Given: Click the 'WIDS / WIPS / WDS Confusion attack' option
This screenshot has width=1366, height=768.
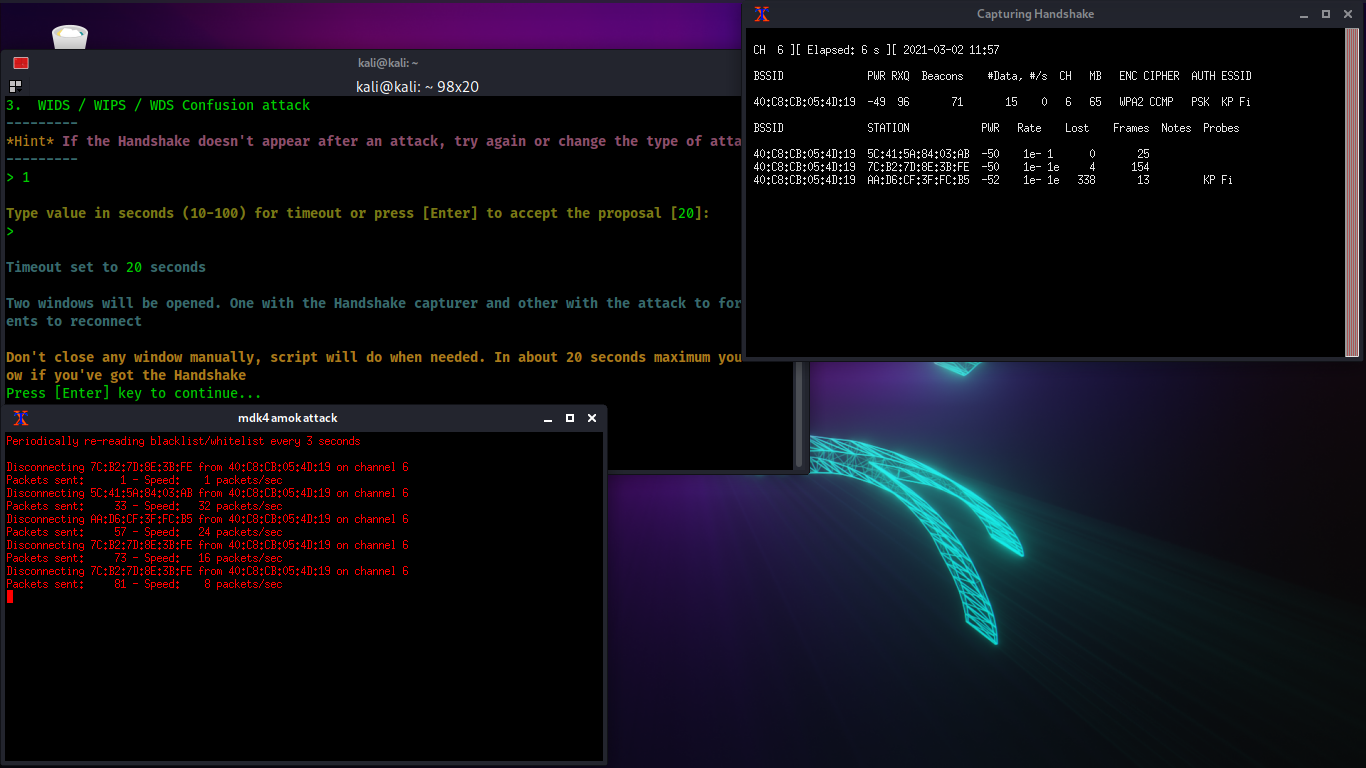Looking at the screenshot, I should point(158,105).
